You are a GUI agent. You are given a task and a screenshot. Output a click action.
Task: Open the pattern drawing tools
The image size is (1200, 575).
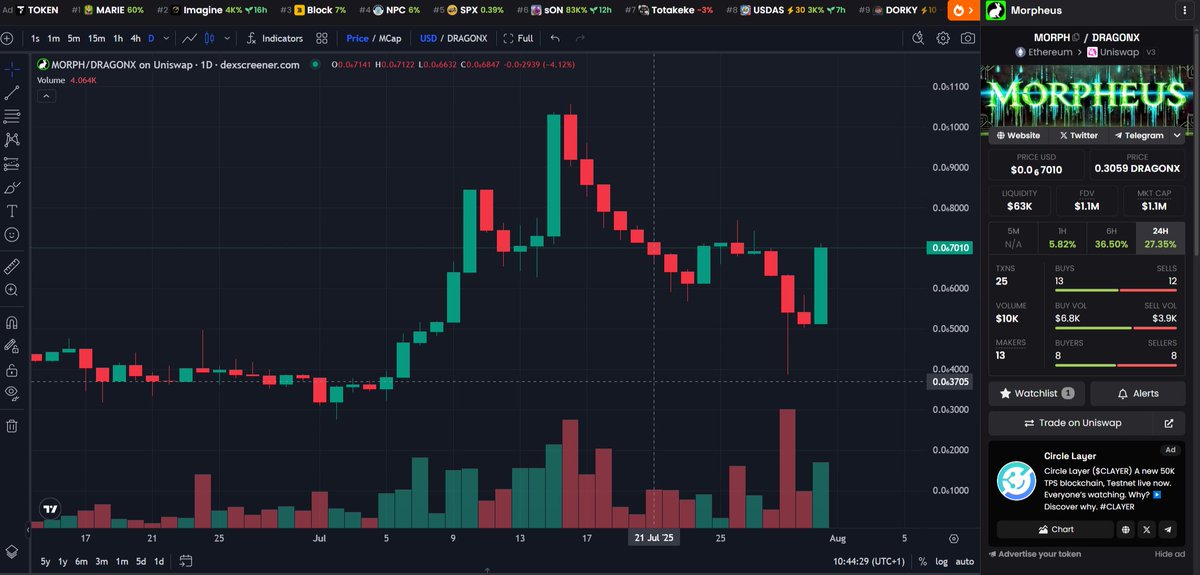[12, 141]
